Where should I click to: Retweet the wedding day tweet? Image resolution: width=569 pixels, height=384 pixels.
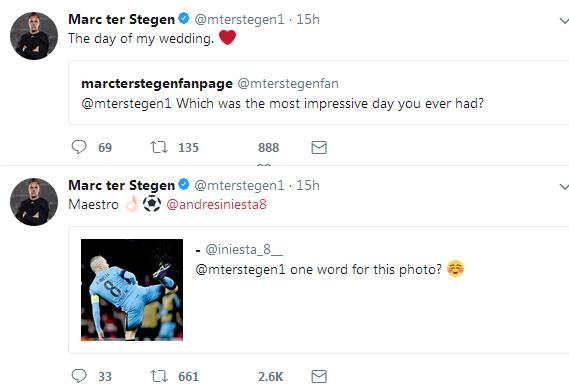tap(159, 147)
